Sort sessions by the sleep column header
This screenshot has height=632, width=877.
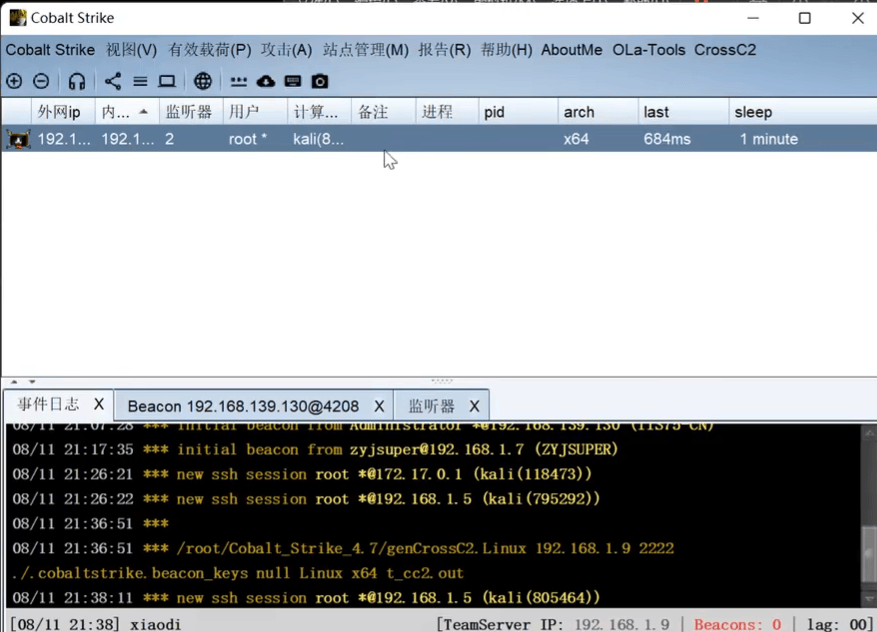click(803, 112)
